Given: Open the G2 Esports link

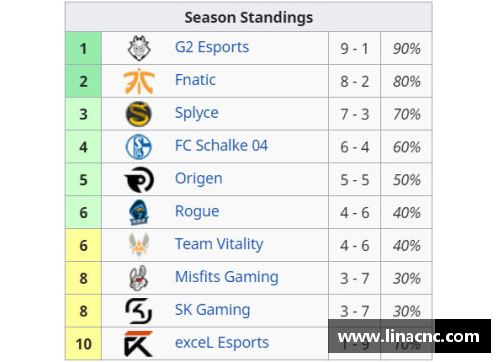Looking at the screenshot, I should [212, 48].
